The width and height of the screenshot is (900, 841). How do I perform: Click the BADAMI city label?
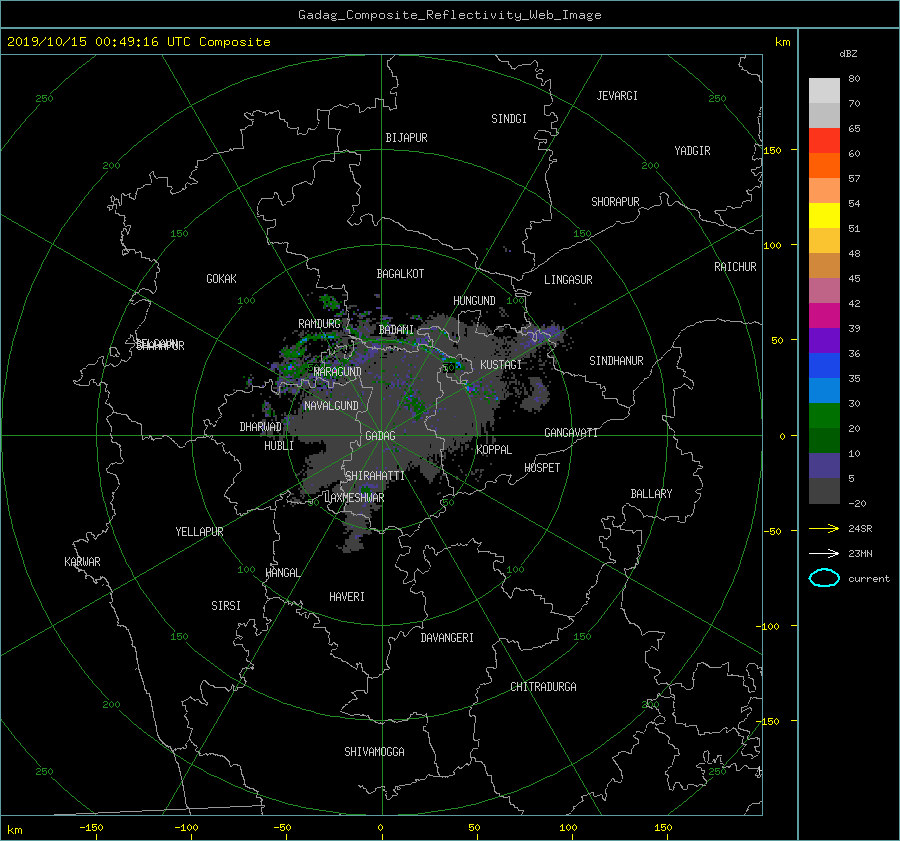click(396, 330)
